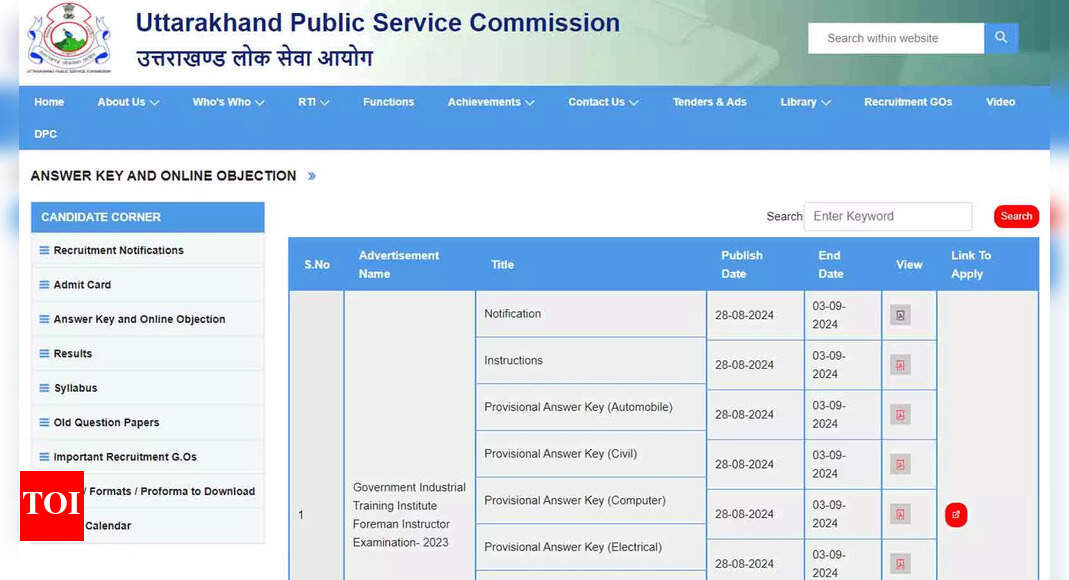This screenshot has height=580, width=1069.
Task: Click Provisional Answer Key (Automobile) text
Action: coord(578,407)
